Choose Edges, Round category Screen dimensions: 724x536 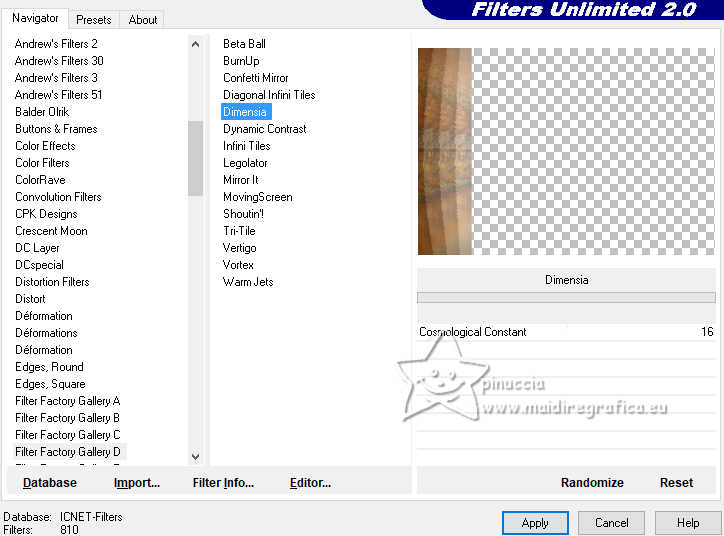pos(49,367)
